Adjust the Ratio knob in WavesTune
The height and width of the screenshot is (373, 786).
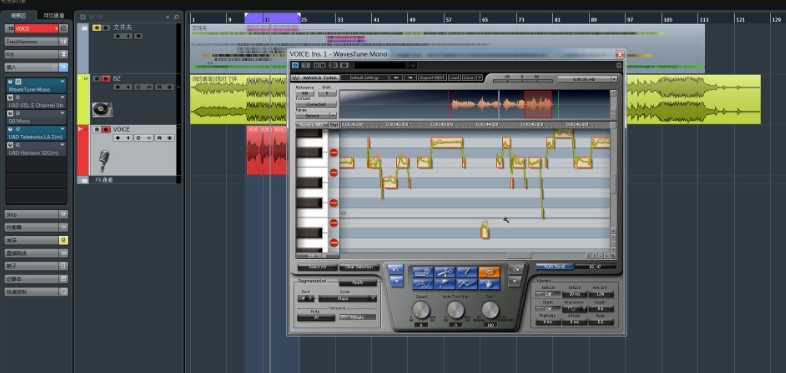click(490, 310)
